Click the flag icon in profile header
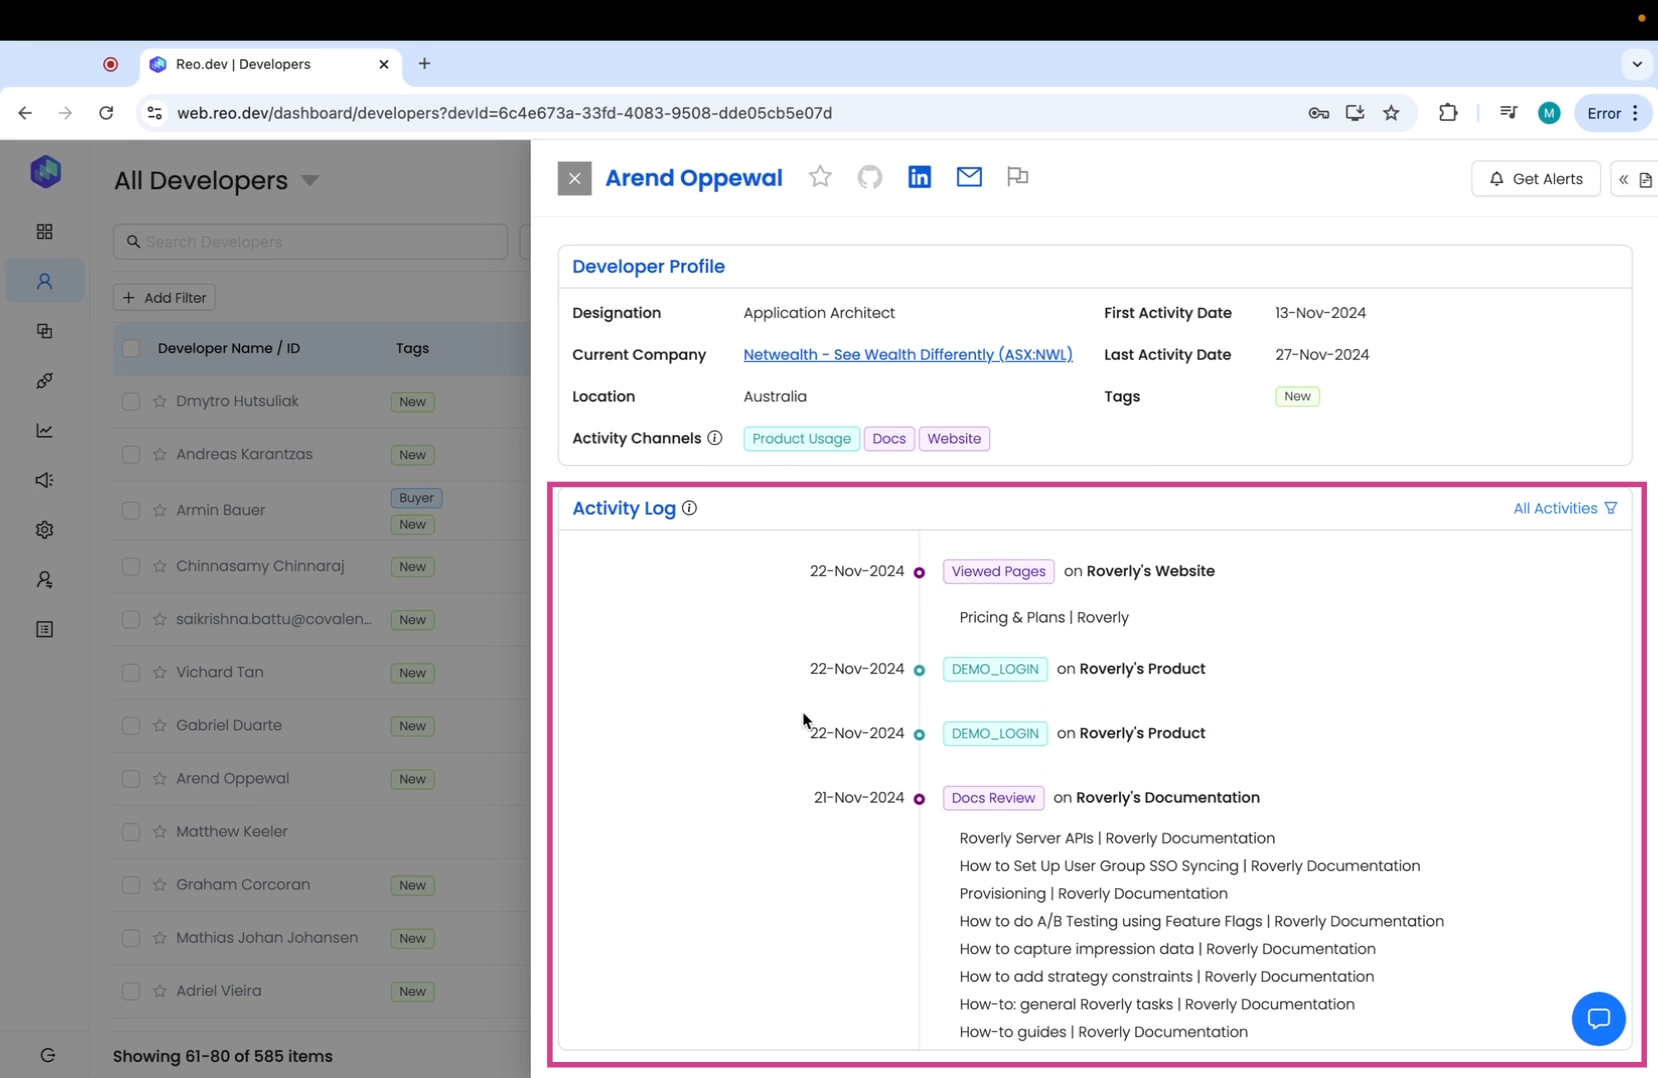Image resolution: width=1658 pixels, height=1078 pixels. tap(1017, 177)
